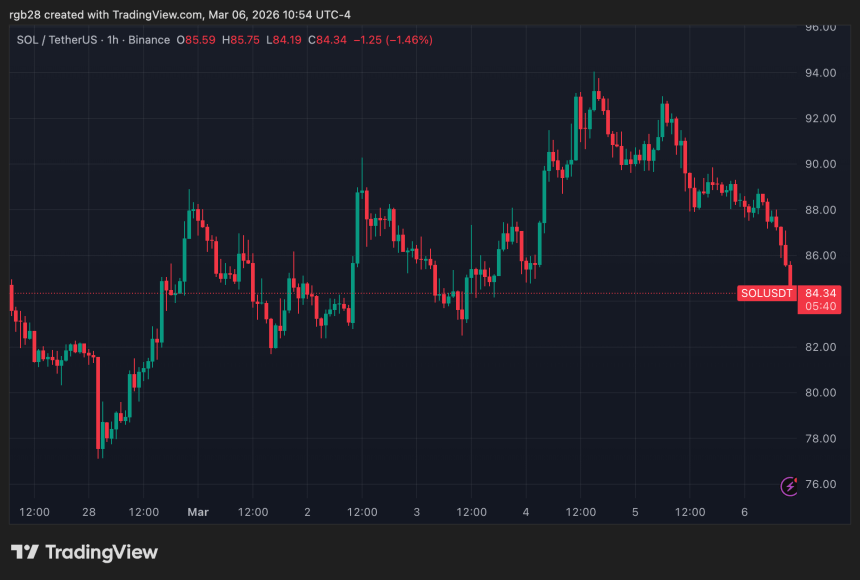Click the 28 date on time axis
The height and width of the screenshot is (580, 860).
[88, 512]
